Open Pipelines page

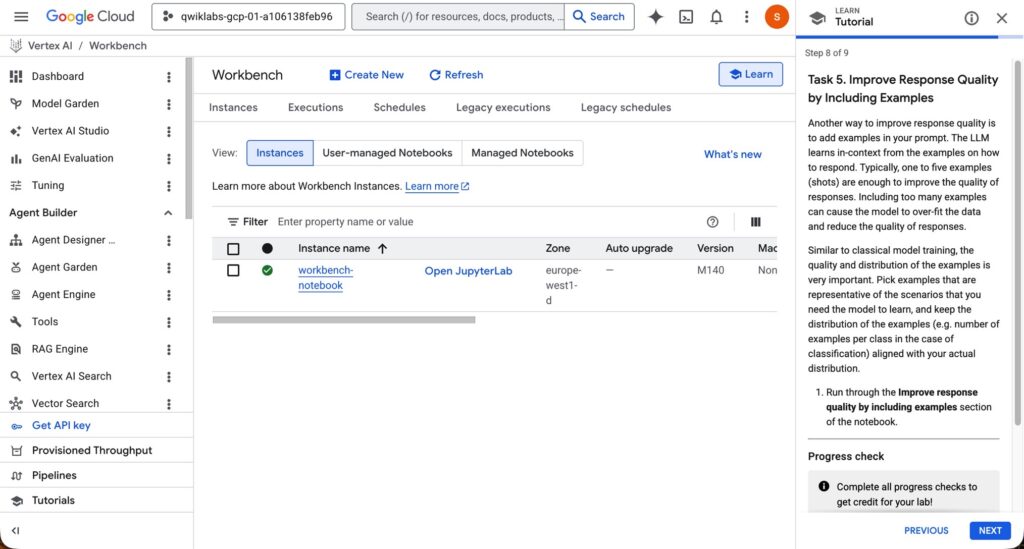[54, 475]
